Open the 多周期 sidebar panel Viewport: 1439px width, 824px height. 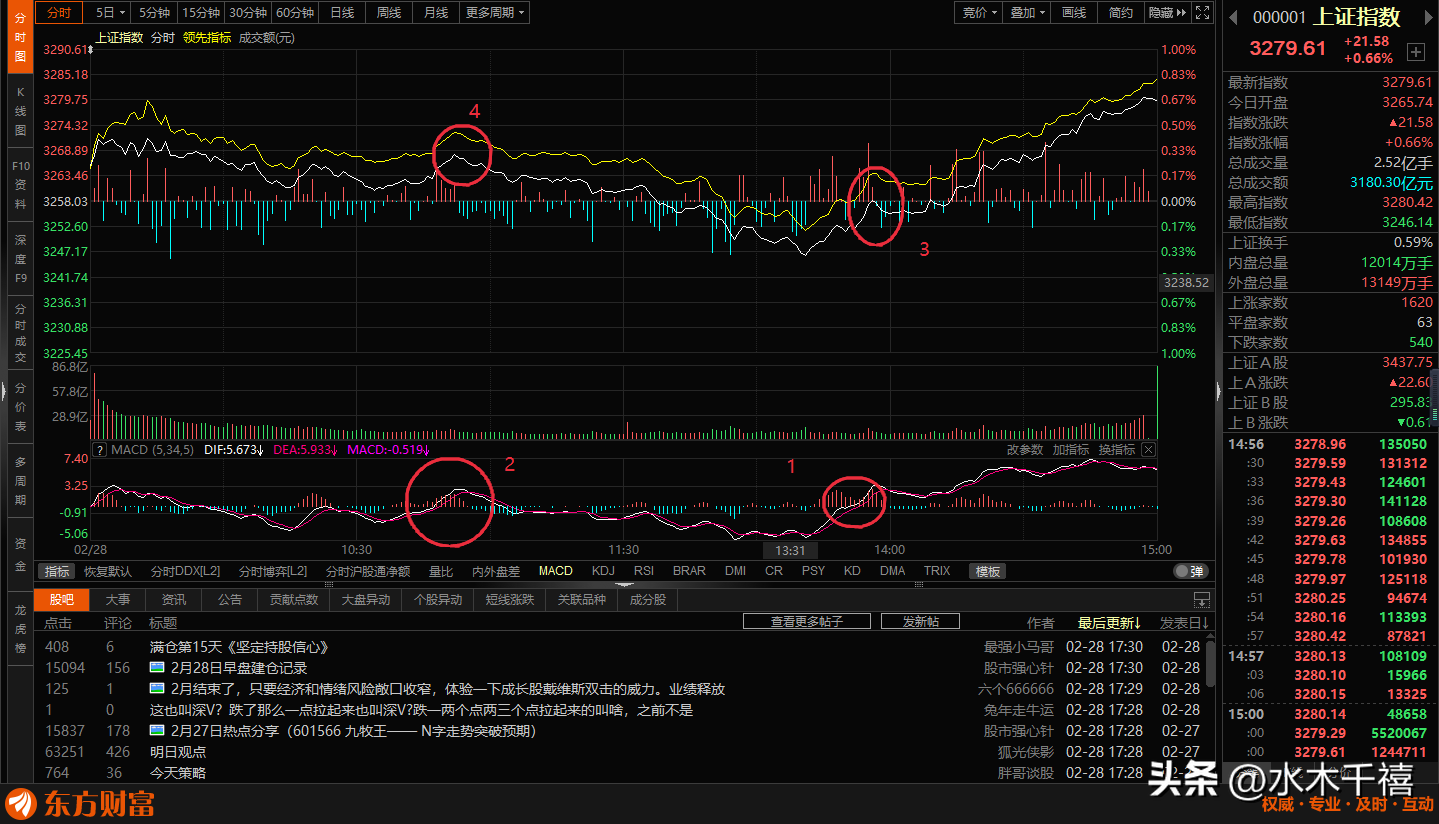tap(20, 481)
